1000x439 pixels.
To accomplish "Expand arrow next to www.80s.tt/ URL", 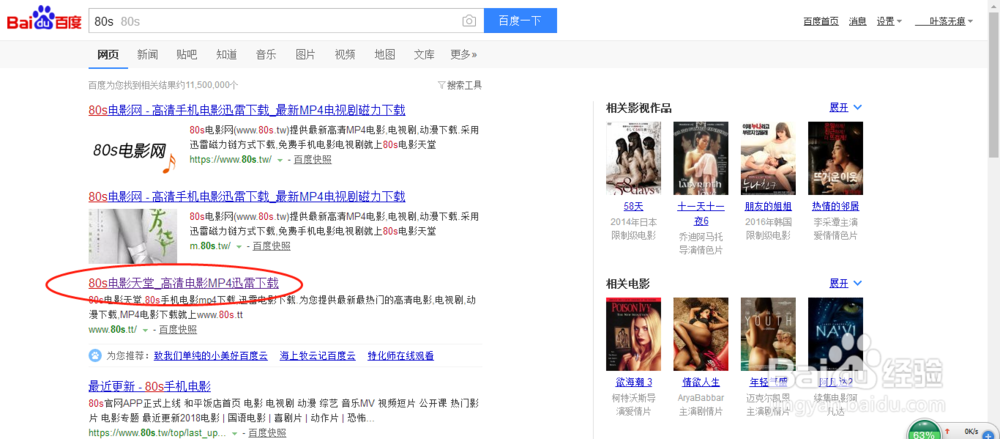I will coord(145,331).
